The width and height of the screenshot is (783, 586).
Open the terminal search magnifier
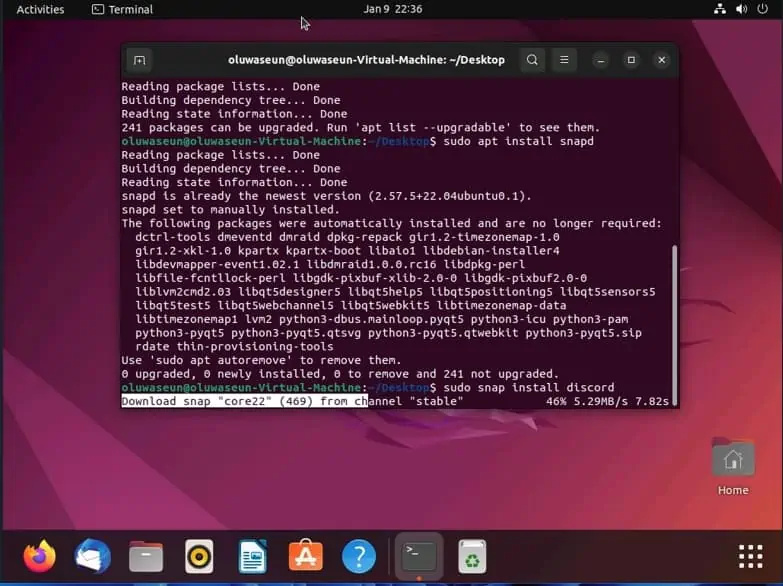(532, 60)
